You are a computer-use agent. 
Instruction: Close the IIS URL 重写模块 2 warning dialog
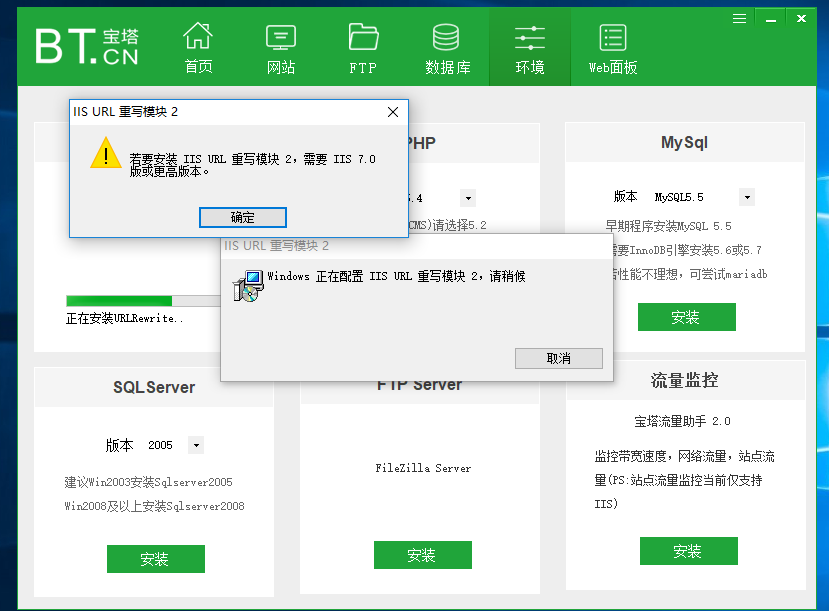[393, 112]
